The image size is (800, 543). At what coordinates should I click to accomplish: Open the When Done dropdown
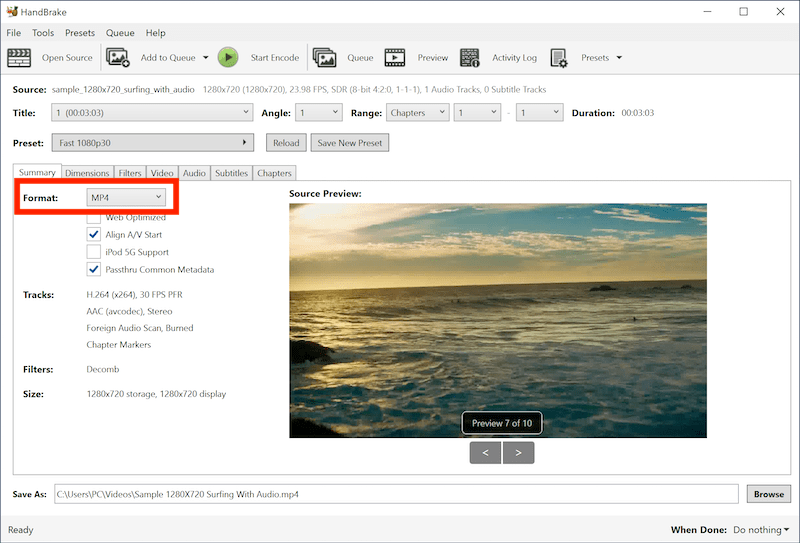tap(760, 529)
